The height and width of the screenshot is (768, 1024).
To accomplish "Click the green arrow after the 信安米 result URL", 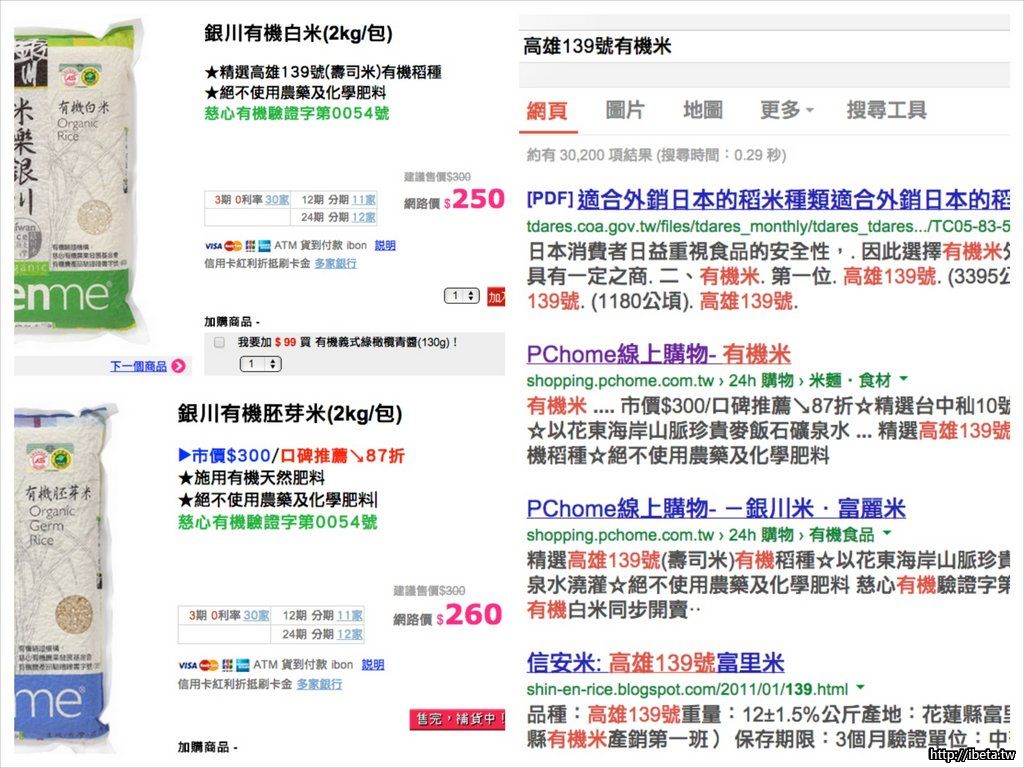I will [x=861, y=689].
